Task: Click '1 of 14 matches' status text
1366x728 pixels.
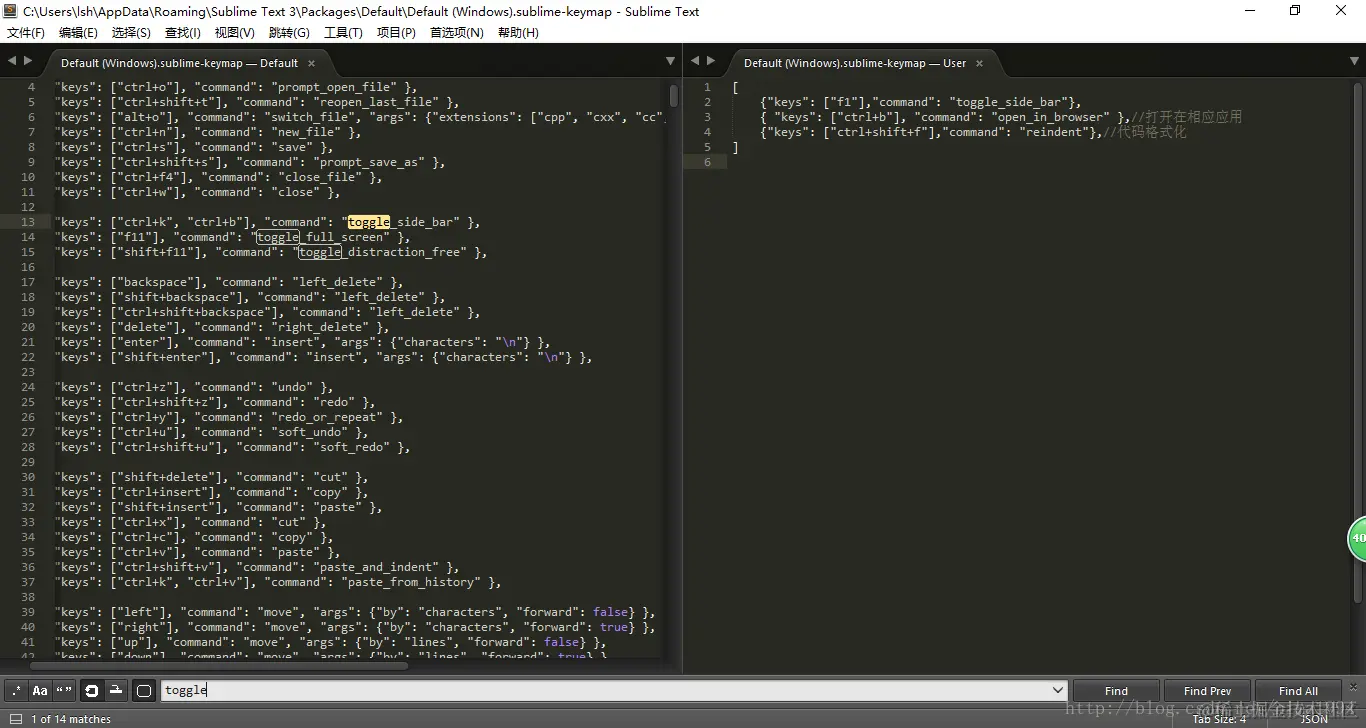Action: click(71, 719)
